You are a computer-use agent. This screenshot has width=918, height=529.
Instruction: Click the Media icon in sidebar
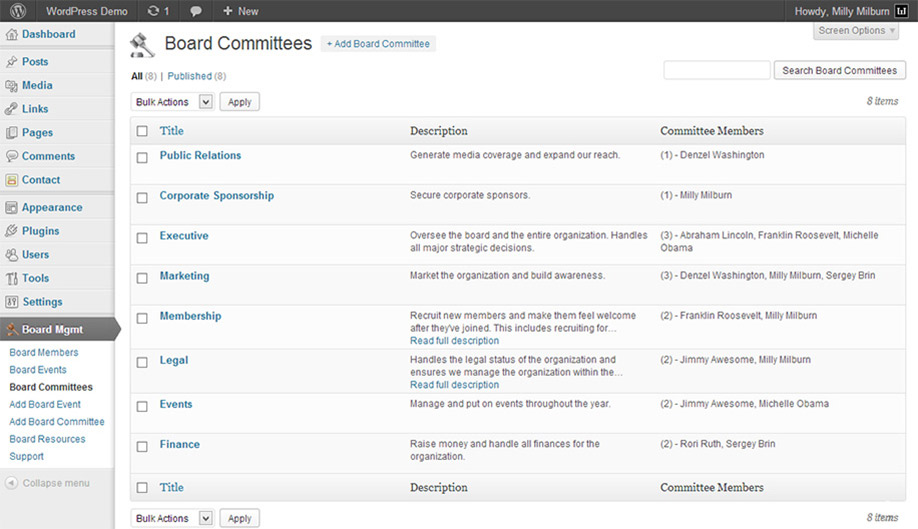12,86
